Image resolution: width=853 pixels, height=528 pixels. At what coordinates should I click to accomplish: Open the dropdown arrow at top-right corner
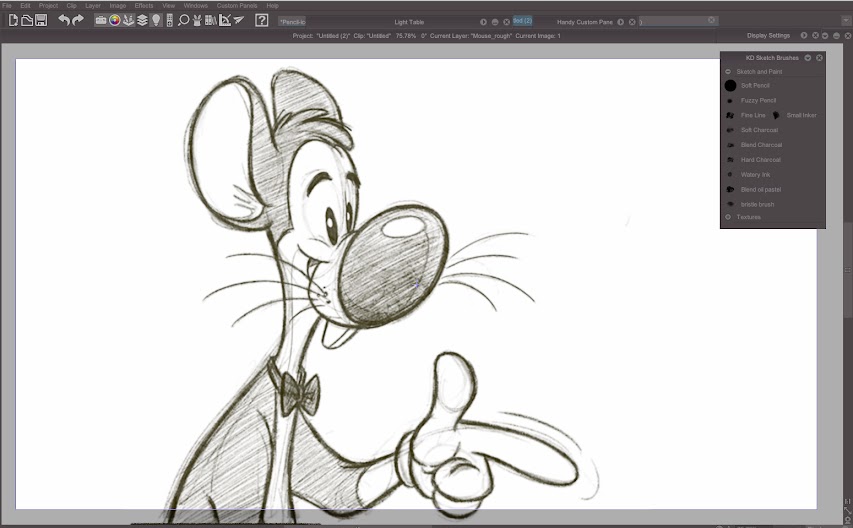(846, 21)
